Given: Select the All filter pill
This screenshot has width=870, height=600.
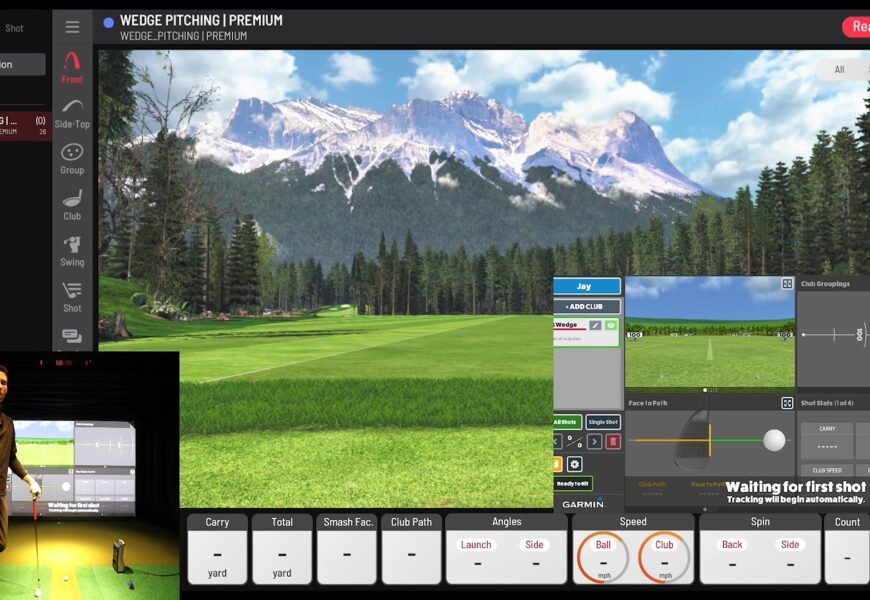Looking at the screenshot, I should pos(839,69).
